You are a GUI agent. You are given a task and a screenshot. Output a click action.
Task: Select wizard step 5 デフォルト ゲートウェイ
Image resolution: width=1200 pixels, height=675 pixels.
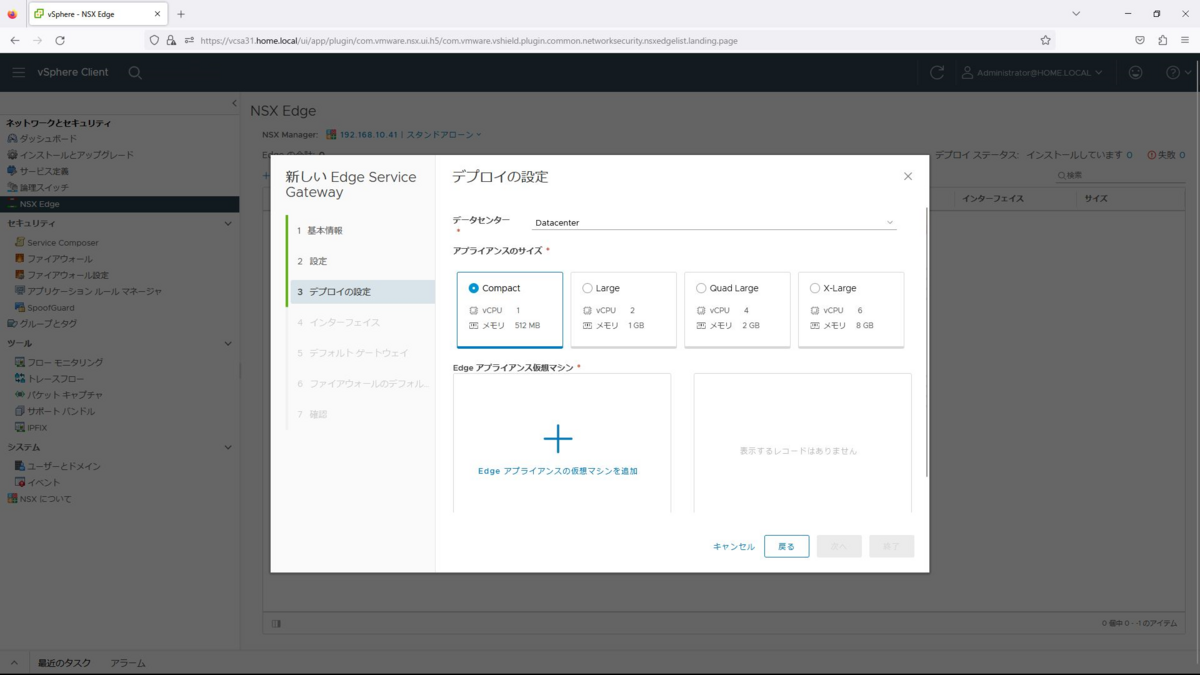[361, 353]
